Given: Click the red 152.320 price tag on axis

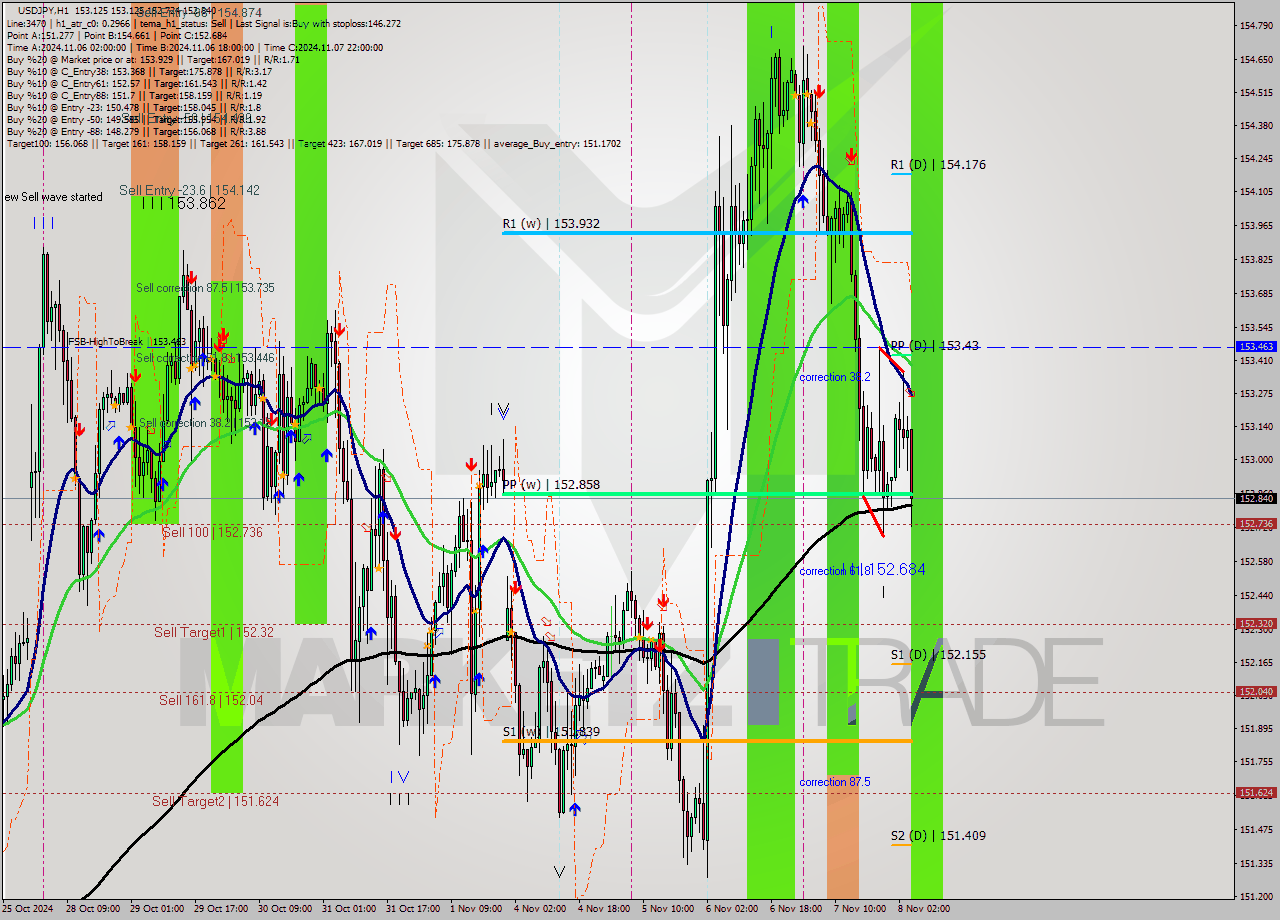Looking at the screenshot, I should [x=1256, y=624].
